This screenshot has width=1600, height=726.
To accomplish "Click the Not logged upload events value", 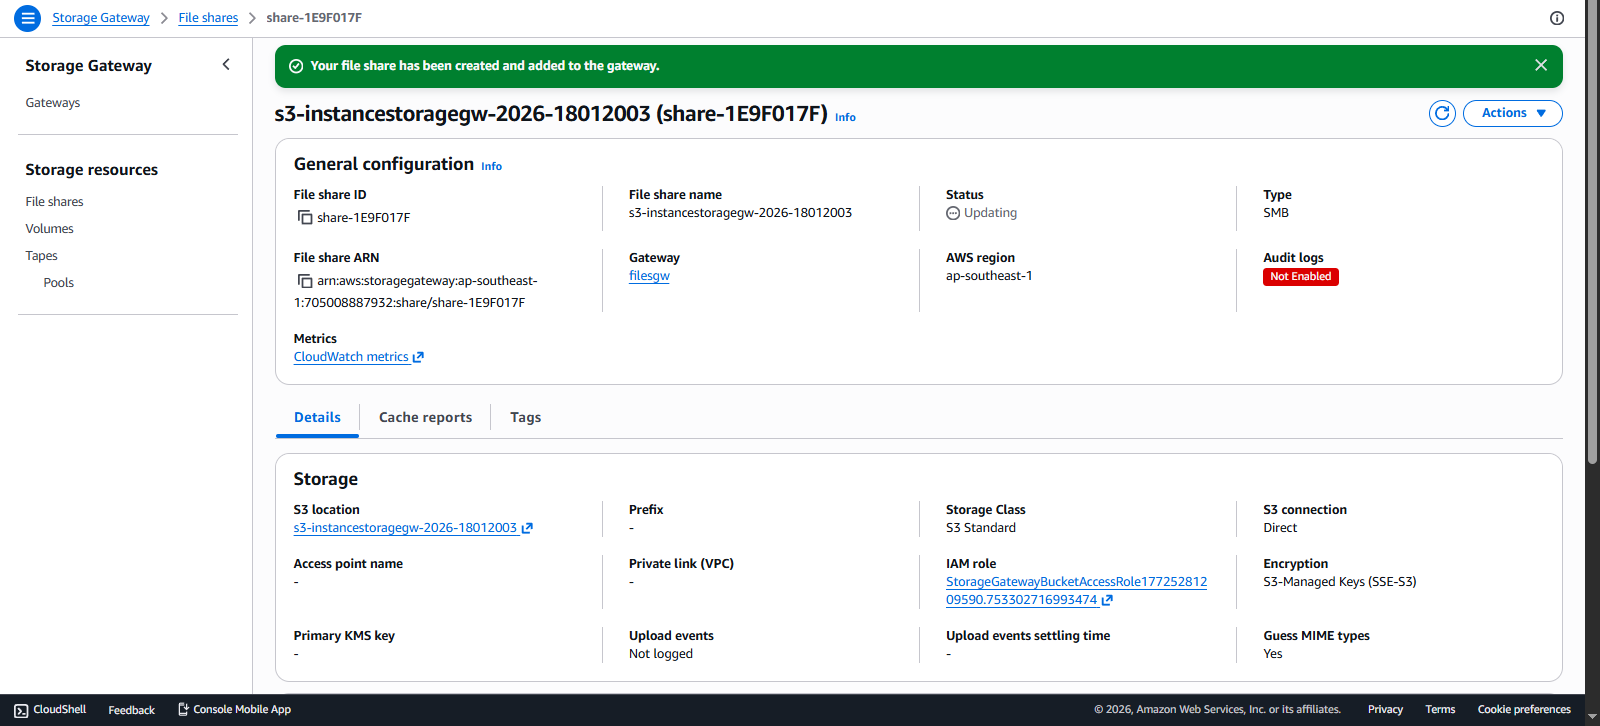I will pos(661,654).
